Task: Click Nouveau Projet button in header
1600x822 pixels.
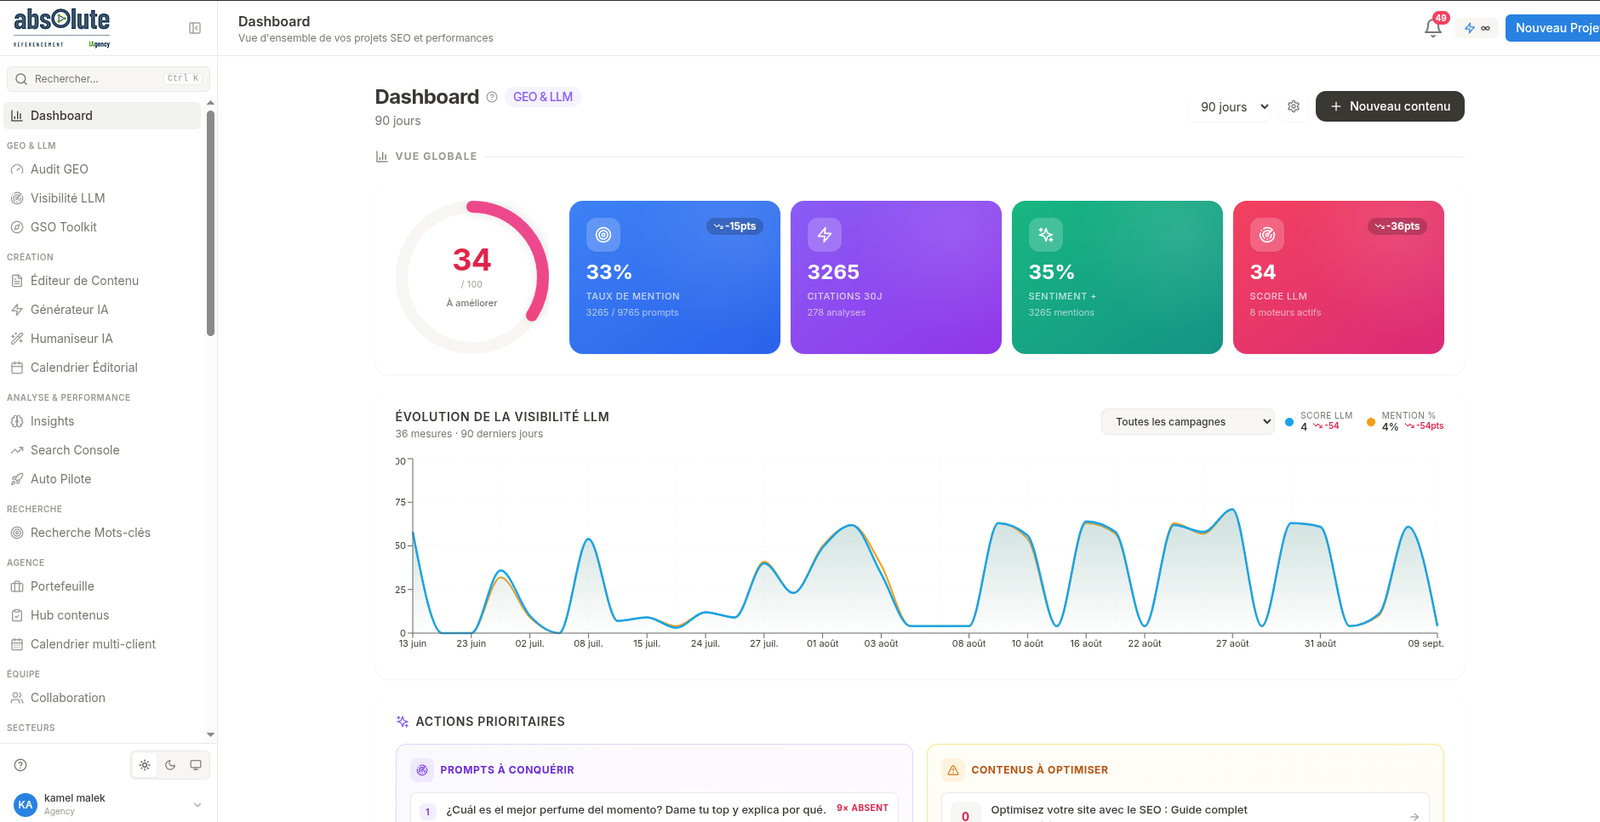Action: (1553, 28)
